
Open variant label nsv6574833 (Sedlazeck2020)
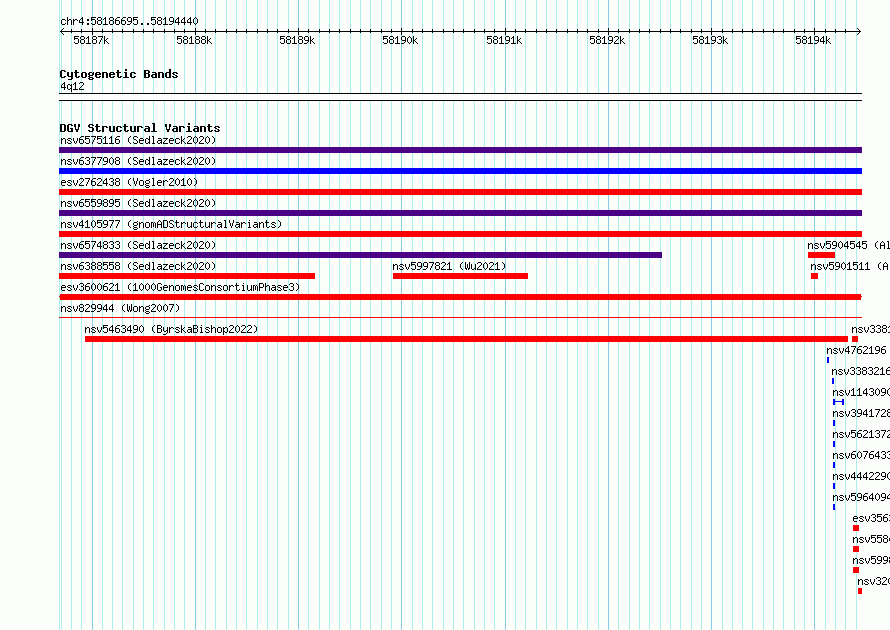click(138, 245)
